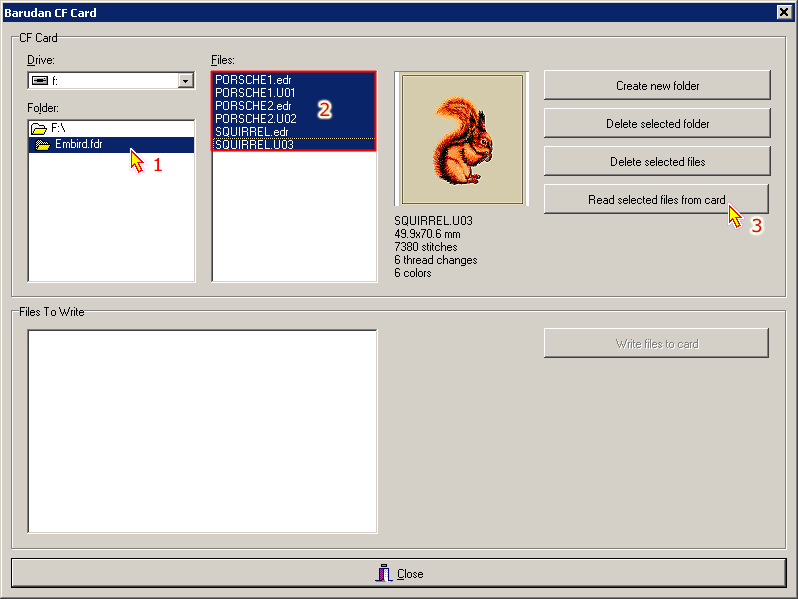Viewport: 798px width, 599px height.
Task: Click the open folder icon beside Embird.fdr
Action: click(x=43, y=145)
